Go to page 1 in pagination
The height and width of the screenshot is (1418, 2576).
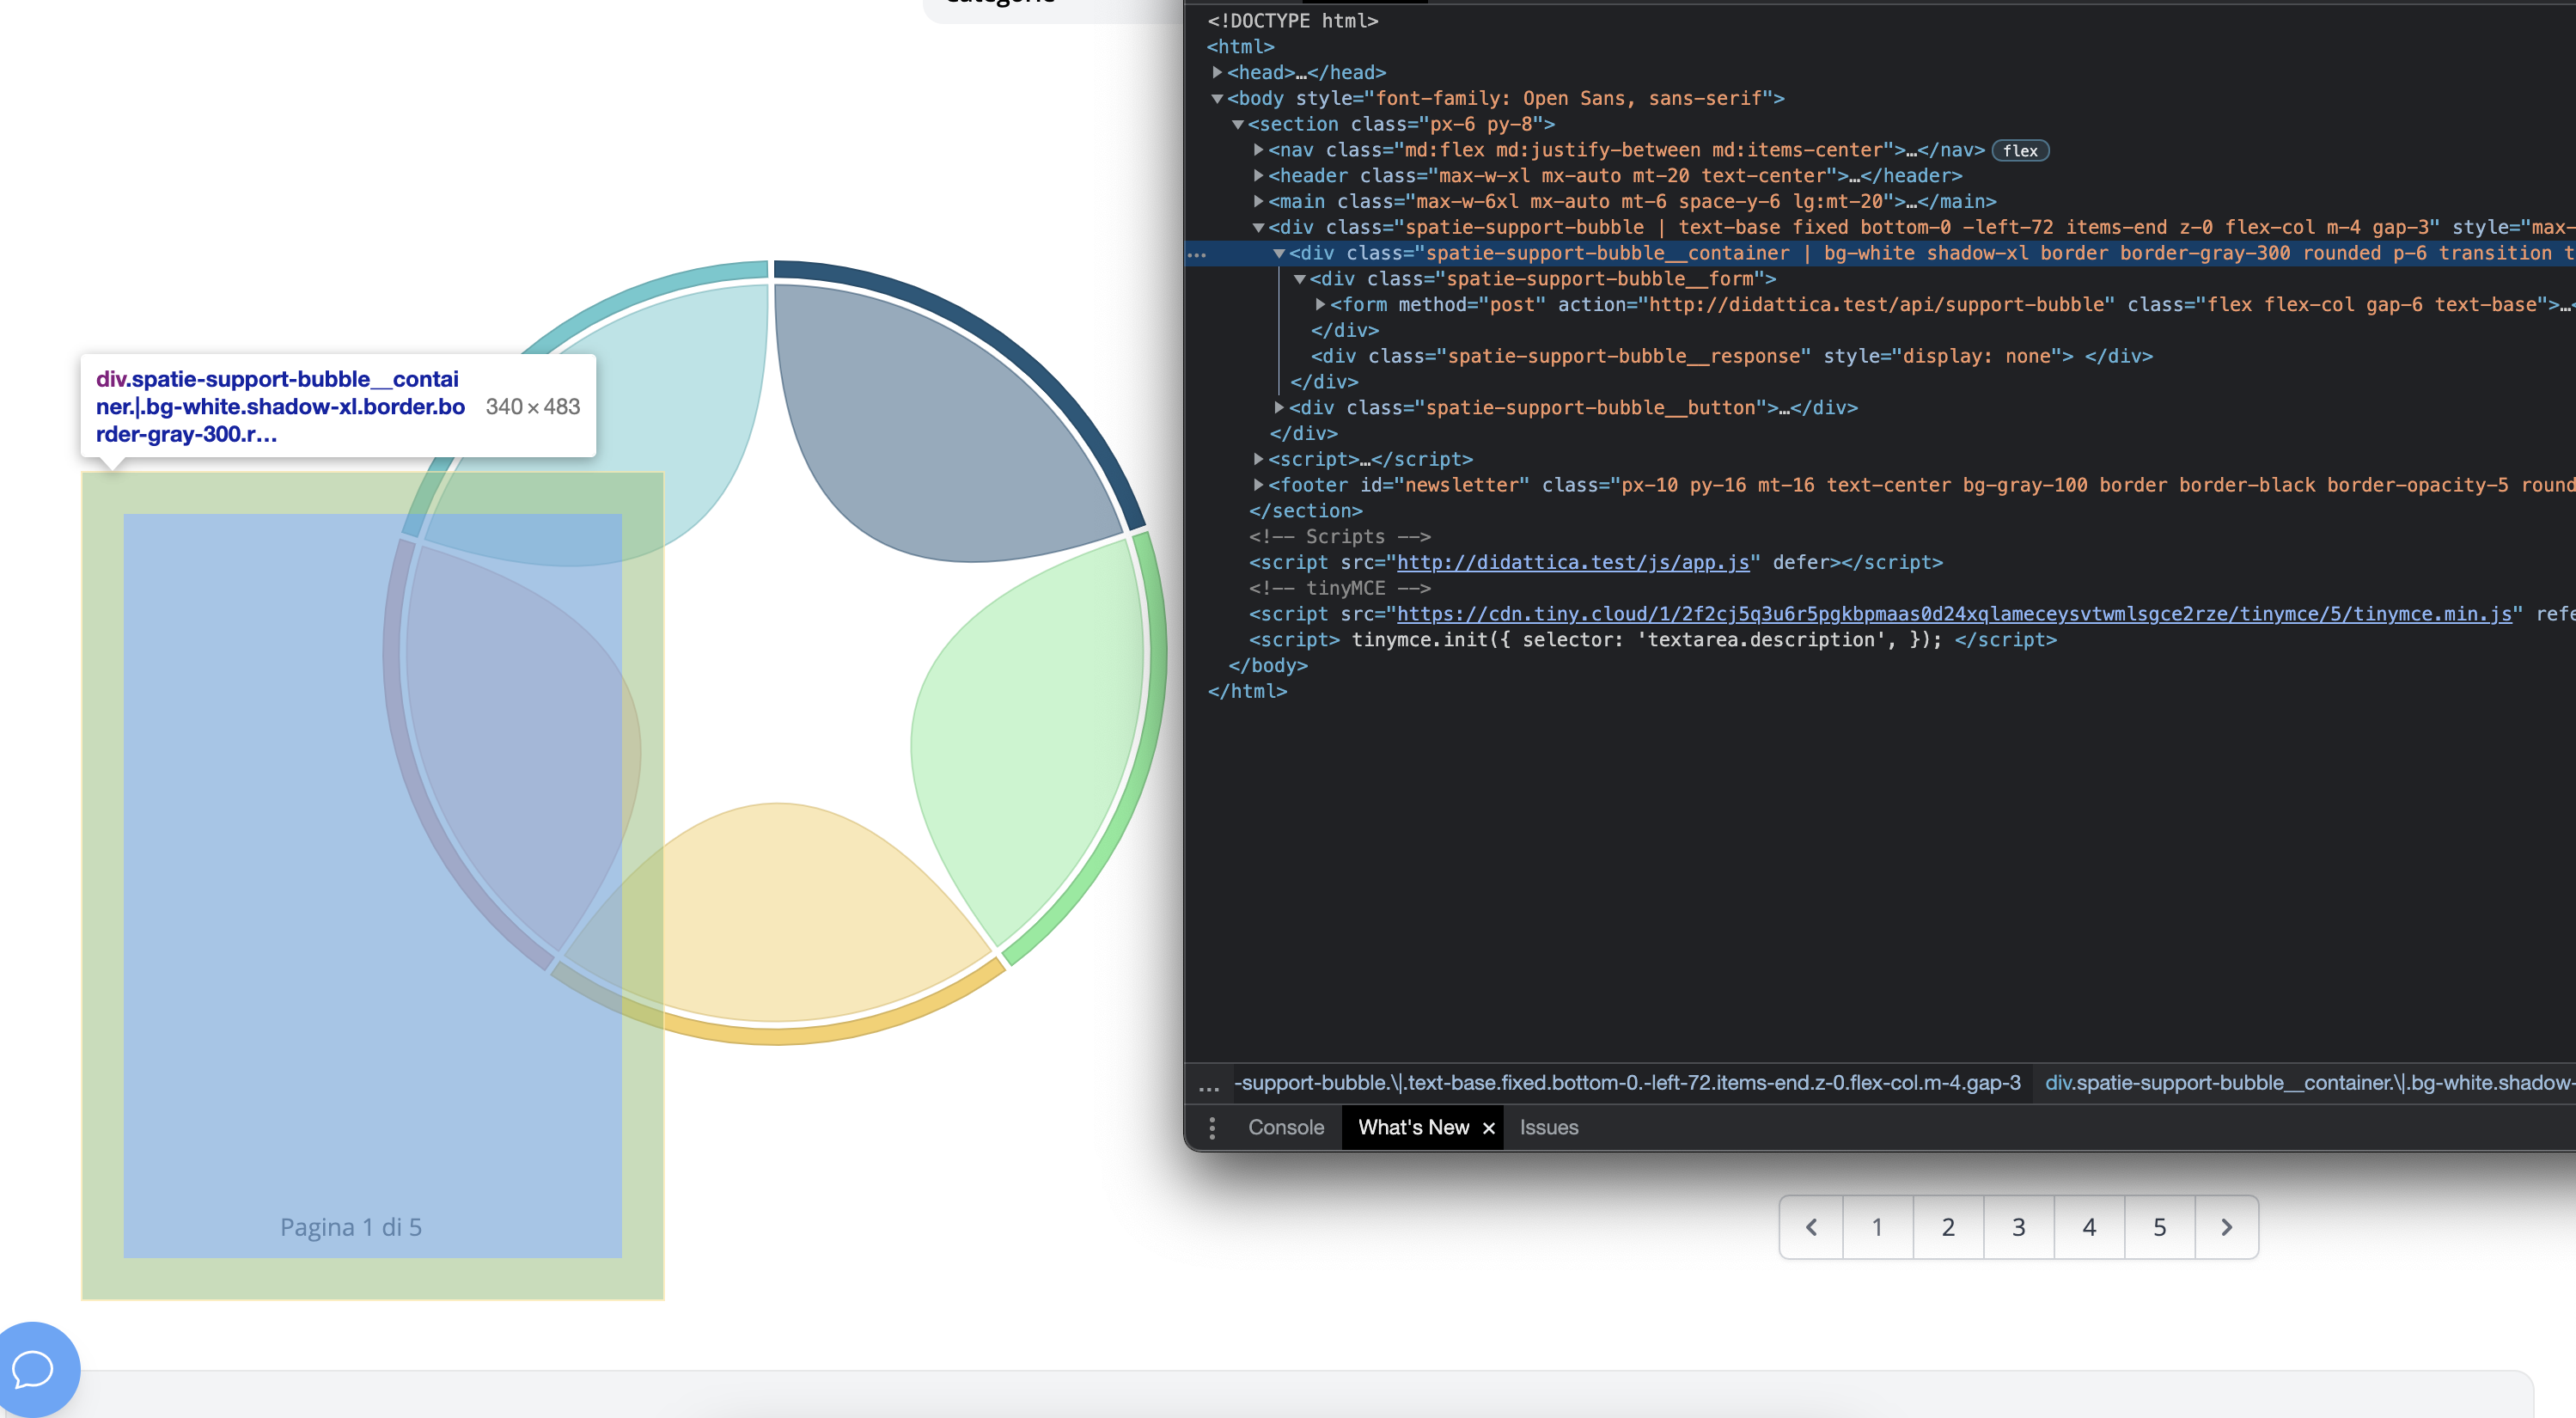pyautogui.click(x=1877, y=1227)
